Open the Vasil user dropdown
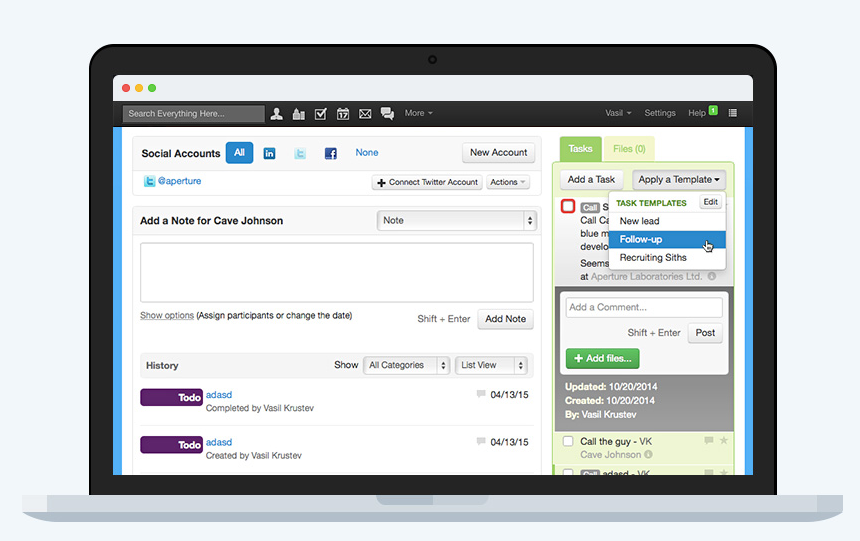 point(618,113)
